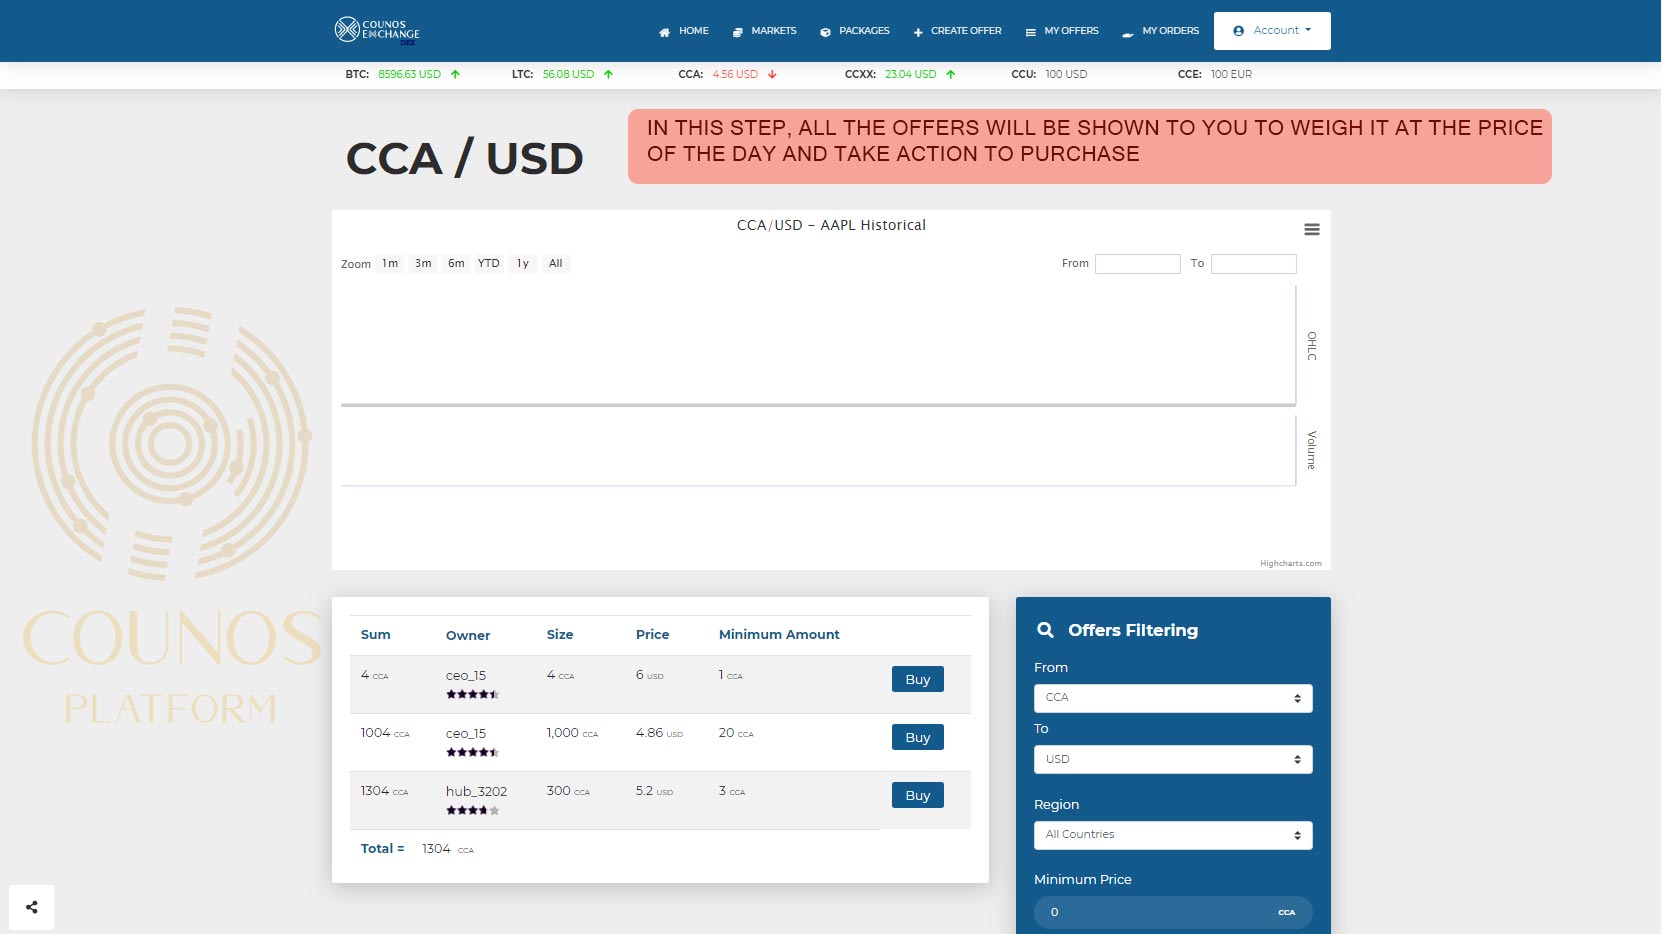Viewport: 1662px width, 934px height.
Task: Click the LTC 56.08 USD ticker
Action: (x=562, y=74)
